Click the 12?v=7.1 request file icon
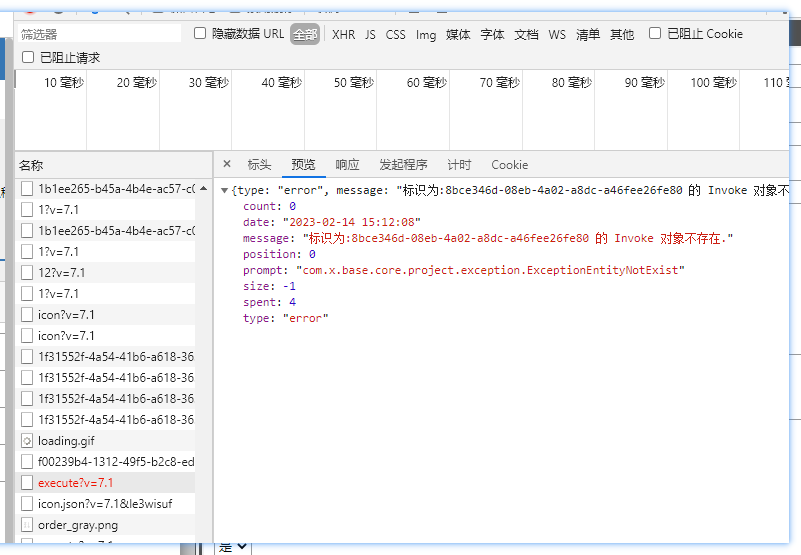The height and width of the screenshot is (555, 801). (x=27, y=273)
